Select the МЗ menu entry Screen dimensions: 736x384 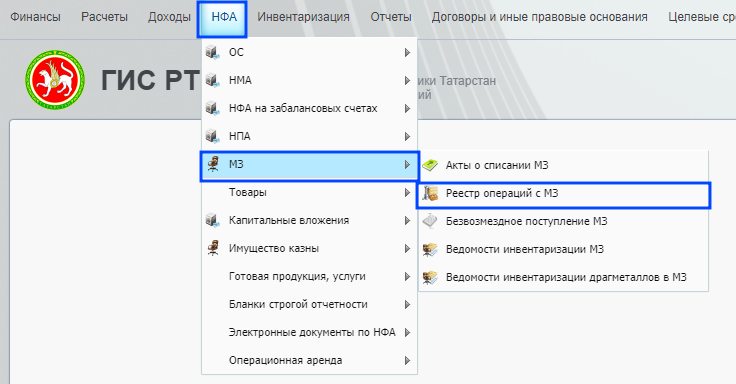click(309, 166)
